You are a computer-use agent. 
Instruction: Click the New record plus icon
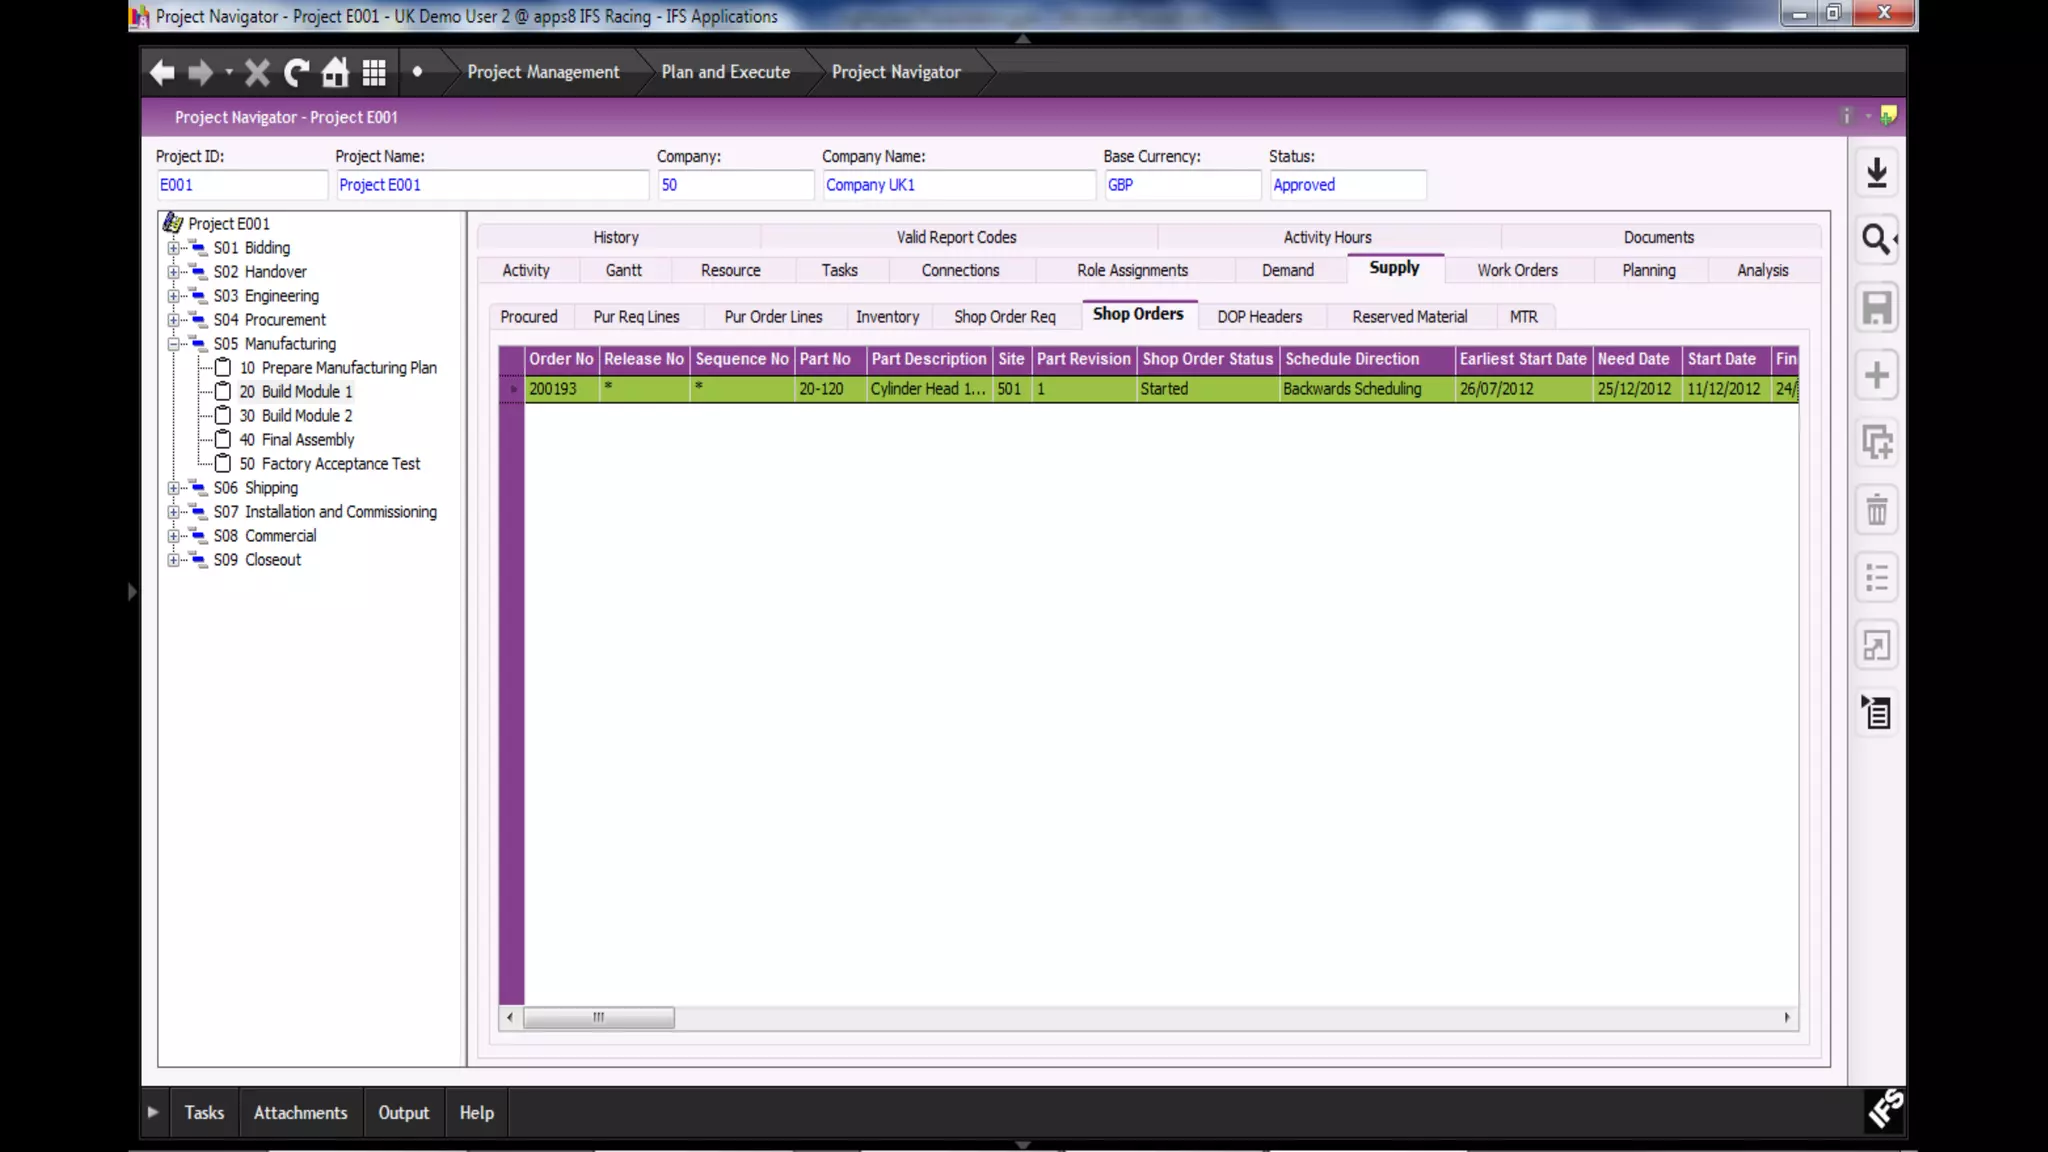pyautogui.click(x=1876, y=376)
